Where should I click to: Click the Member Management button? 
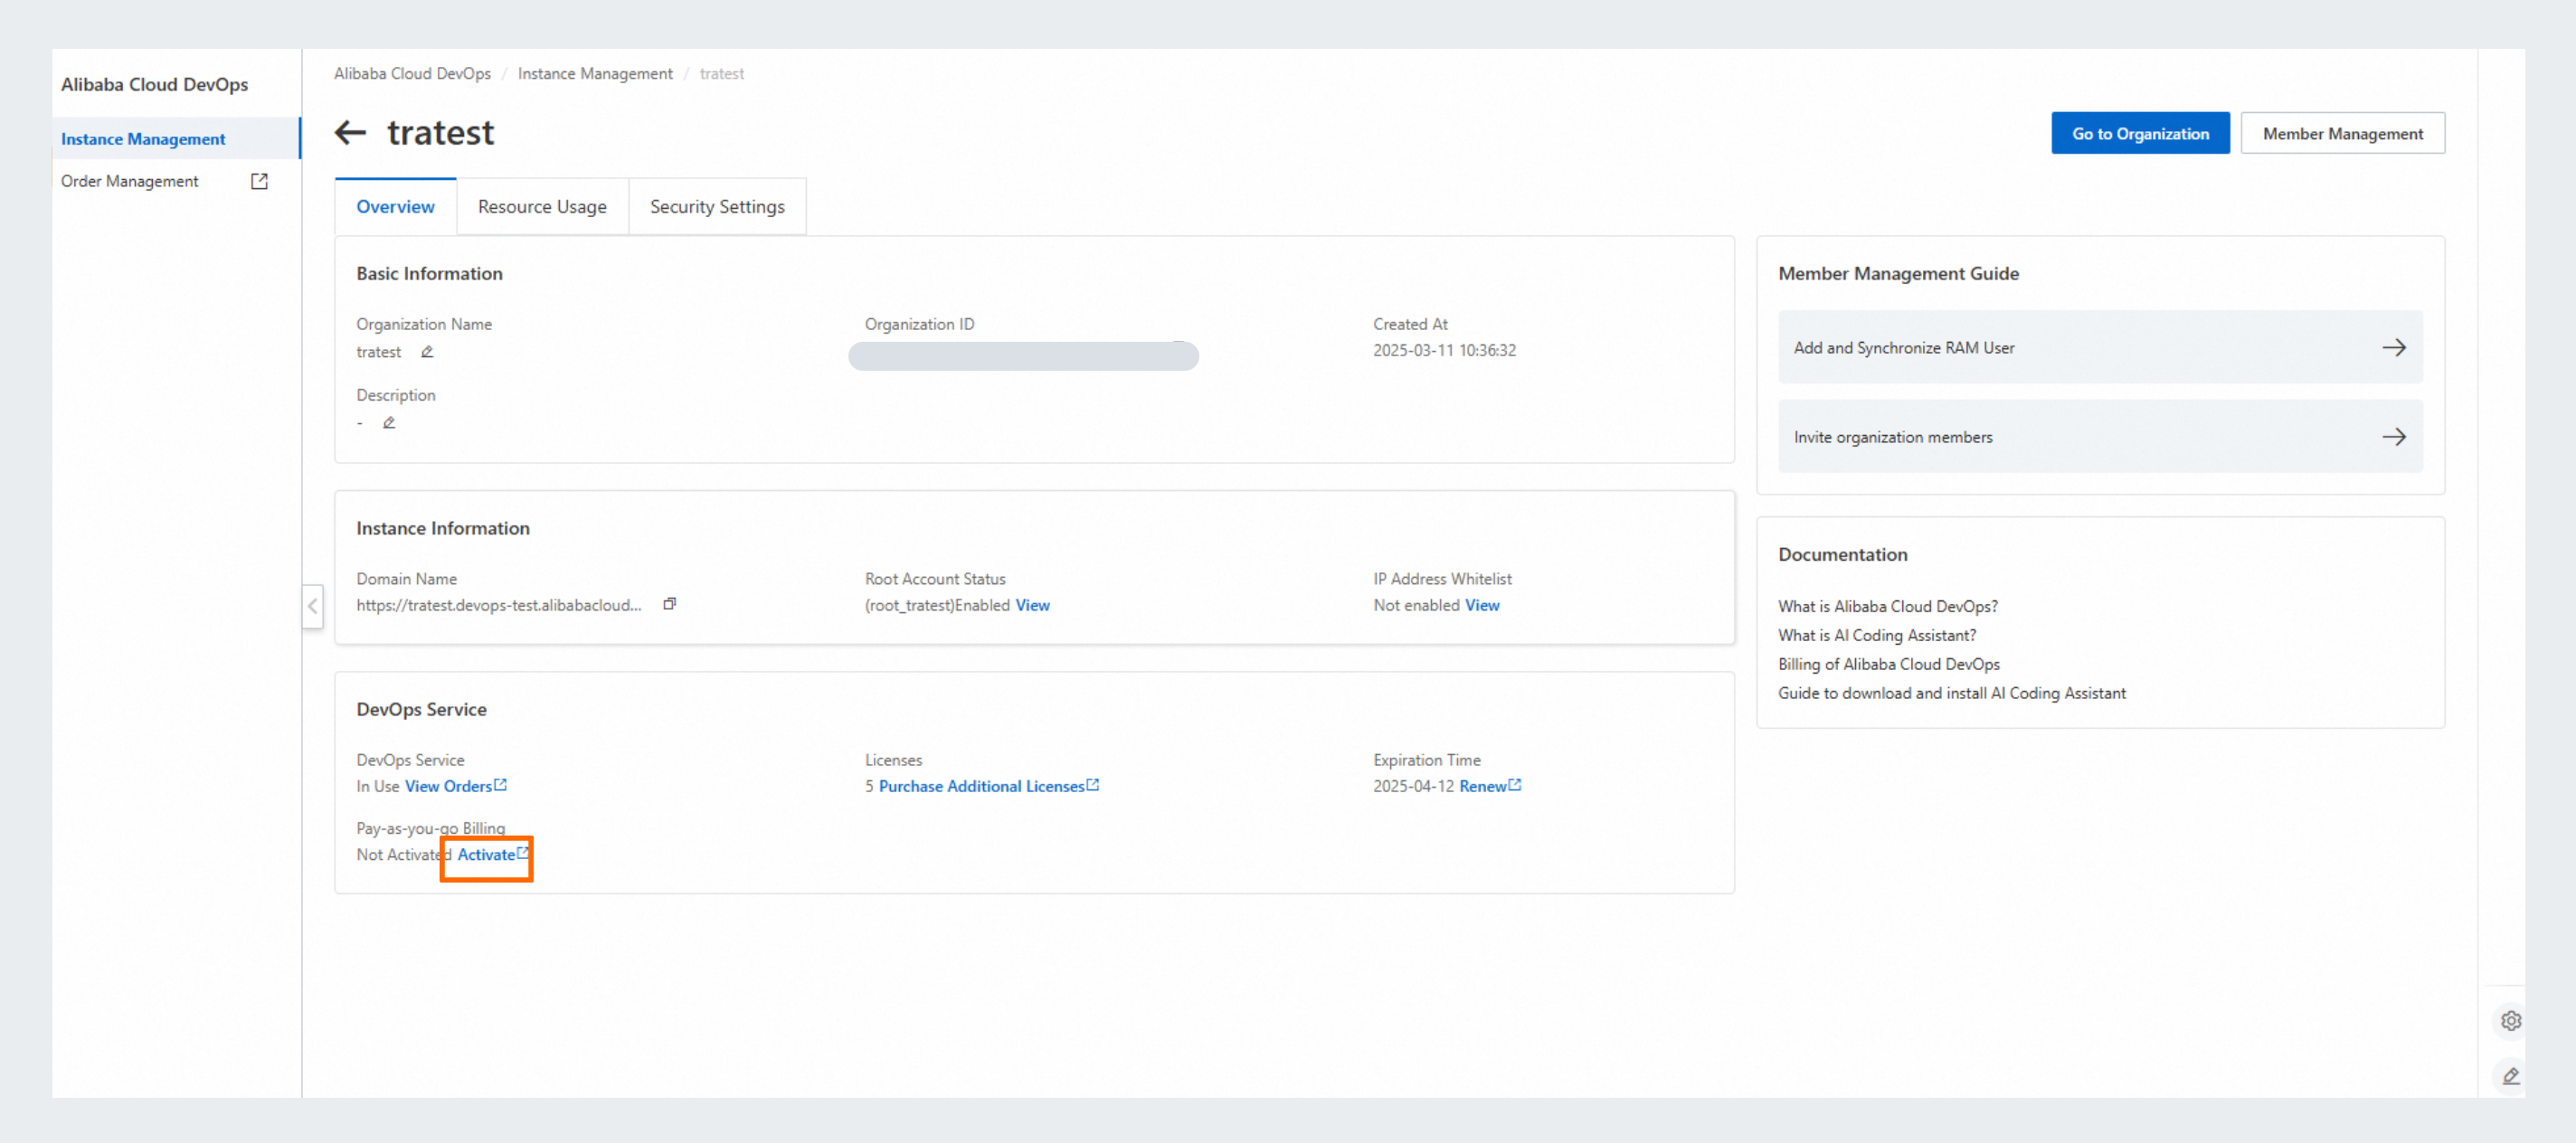pyautogui.click(x=2342, y=134)
